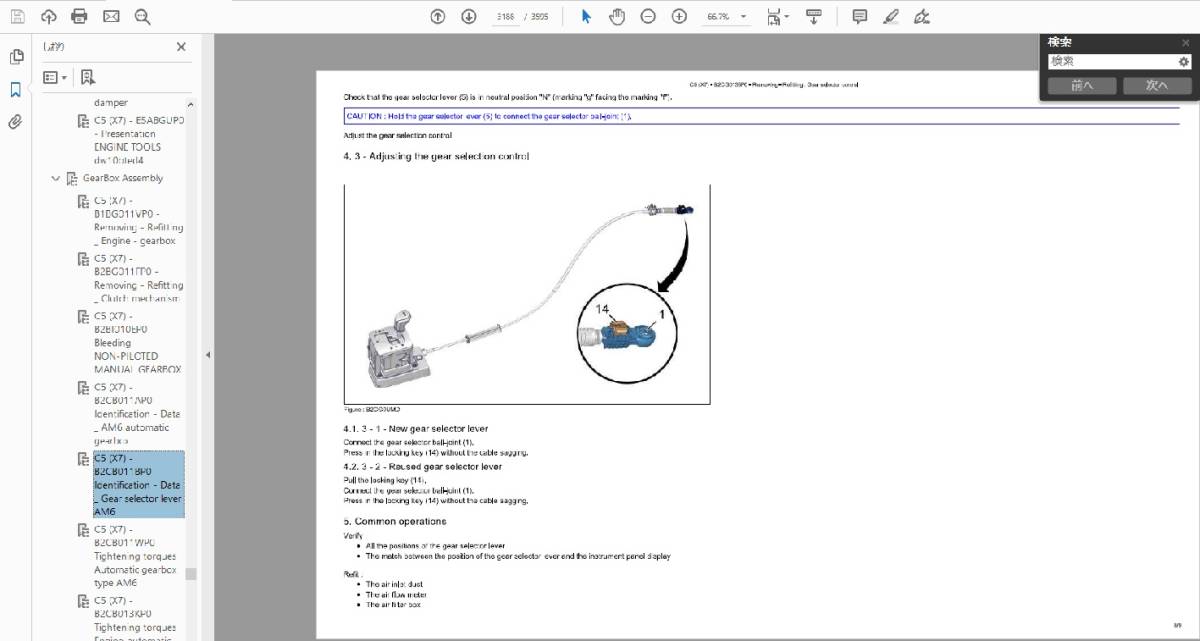The height and width of the screenshot is (641, 1200).
Task: Click the bookmark icon of B2BI010BP0
Action: pos(84,318)
